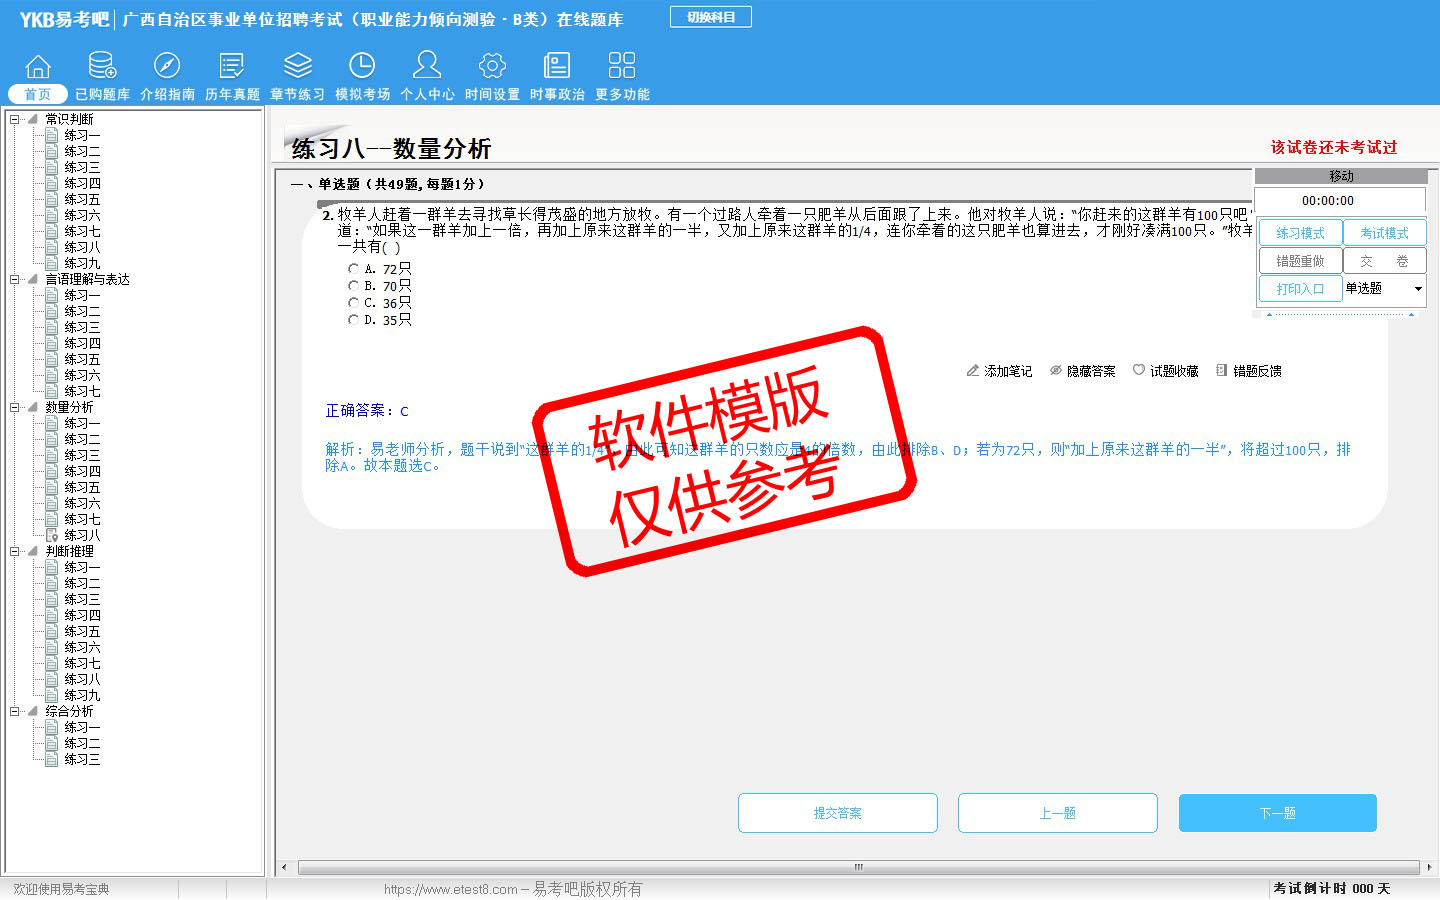Go to 首页 home tab
Image resolution: width=1440 pixels, height=900 pixels.
(37, 94)
